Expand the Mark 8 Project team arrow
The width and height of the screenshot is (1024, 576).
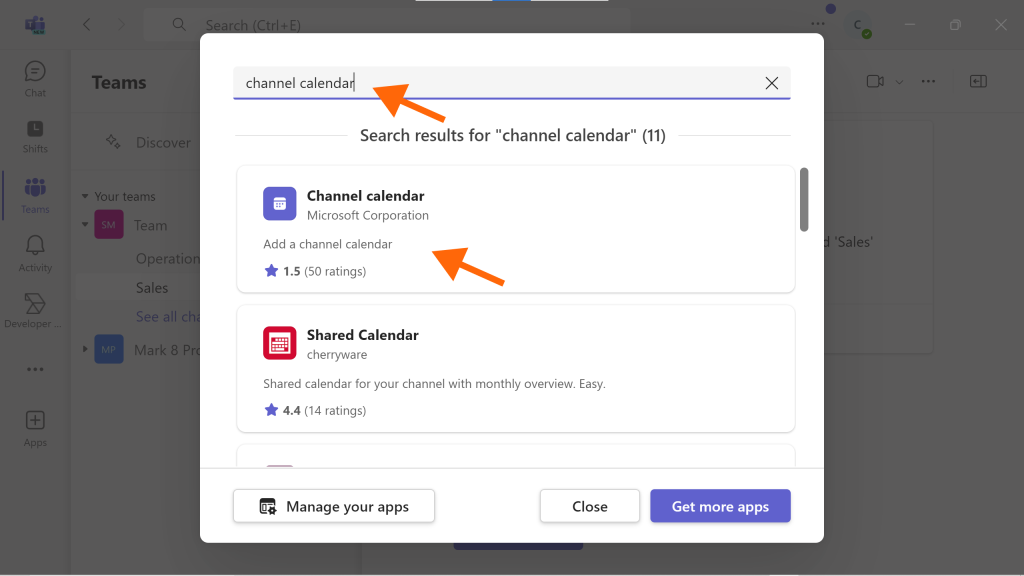[x=85, y=349]
